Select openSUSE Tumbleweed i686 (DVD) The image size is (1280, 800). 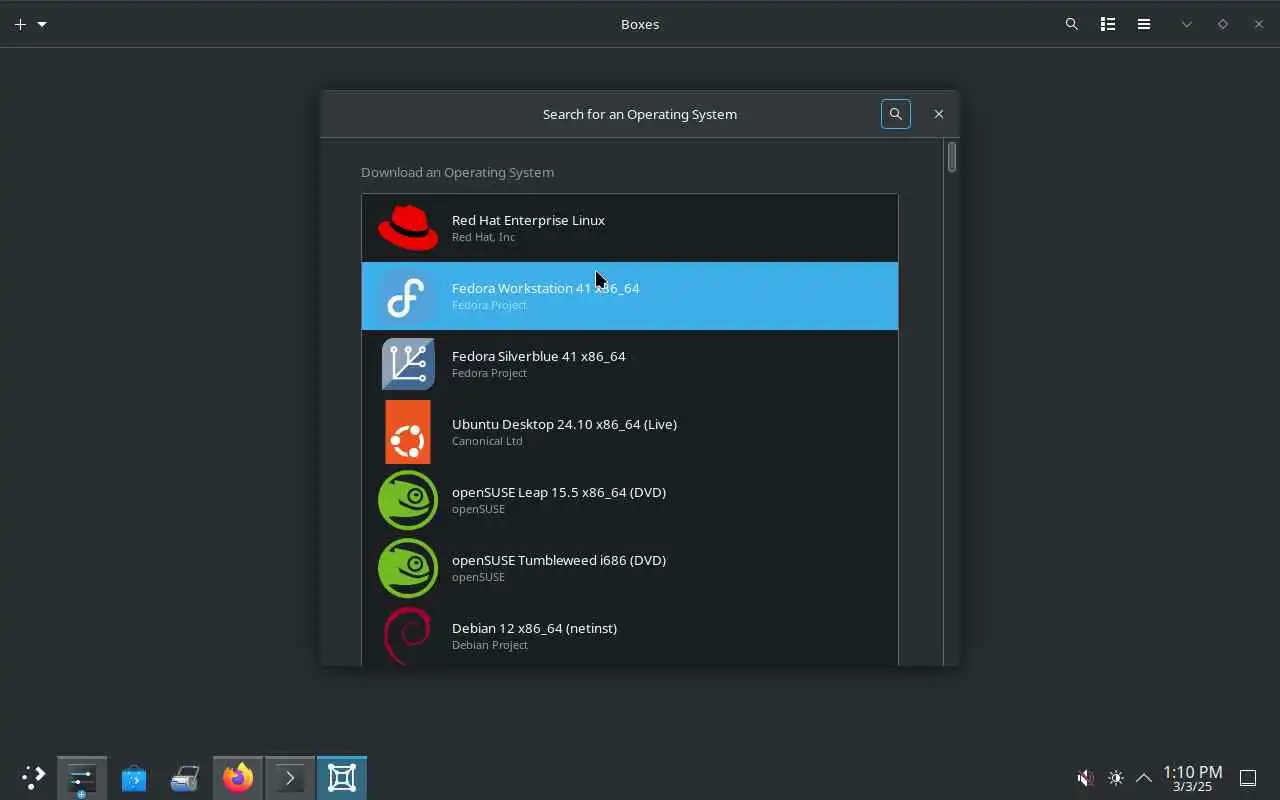(x=630, y=568)
